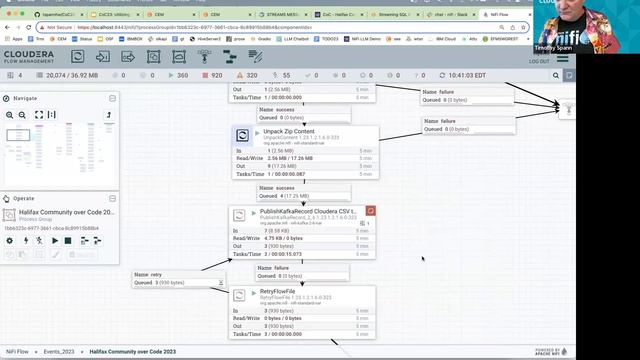Reload the page with browser refresh icon
The image size is (640, 360).
28,27
